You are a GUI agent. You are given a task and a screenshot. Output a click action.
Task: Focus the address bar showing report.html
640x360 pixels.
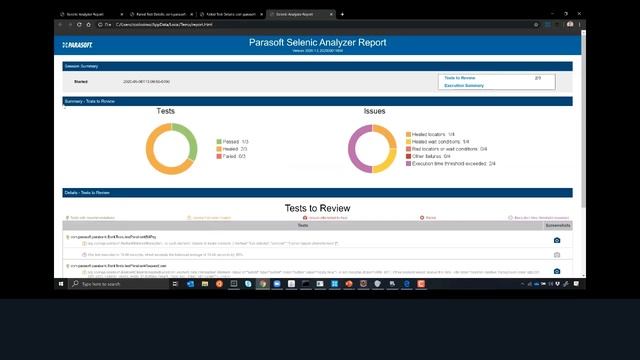[318, 24]
